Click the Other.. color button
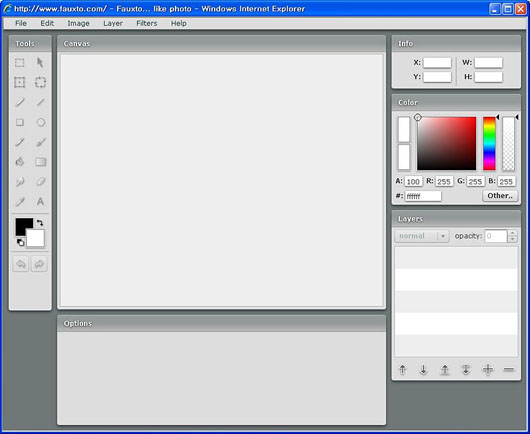Viewport: 530px width, 434px height. (x=500, y=196)
